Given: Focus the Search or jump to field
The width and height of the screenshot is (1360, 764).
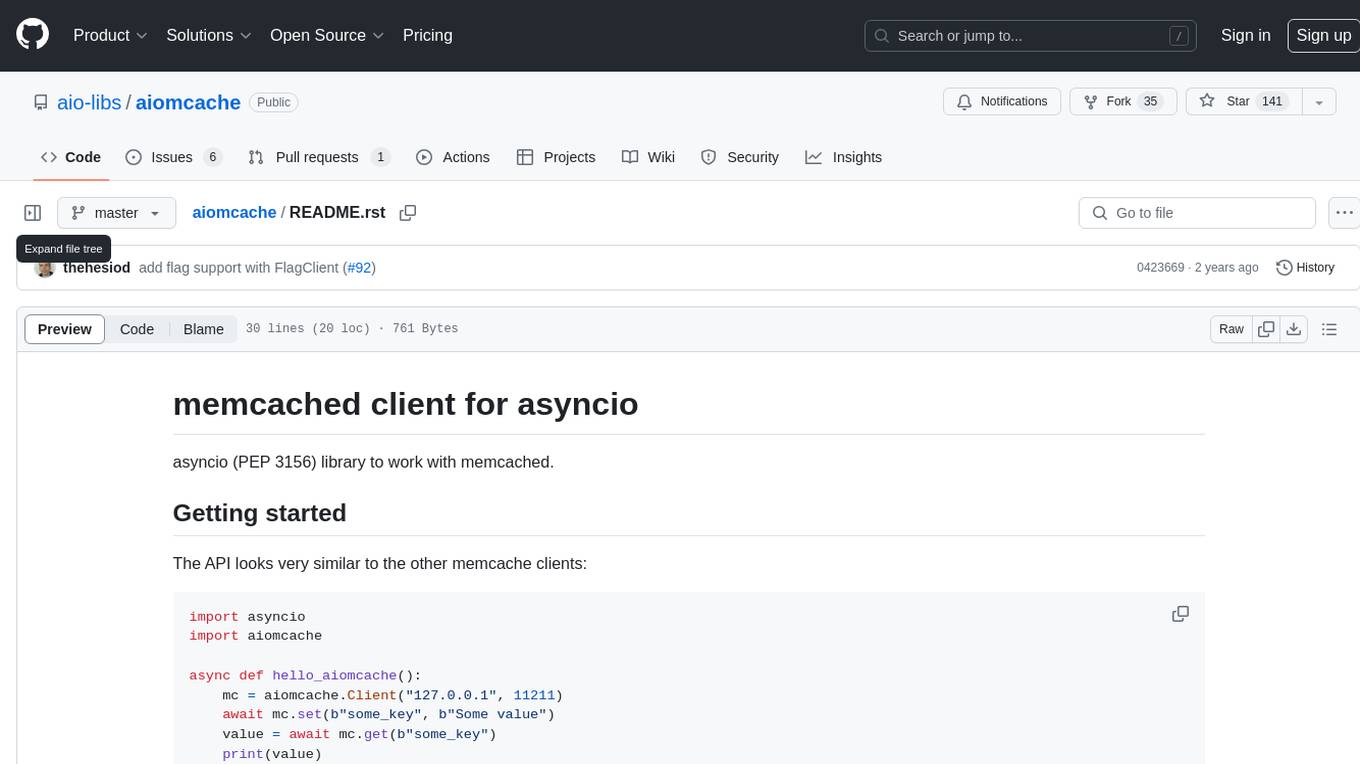Looking at the screenshot, I should point(1032,35).
